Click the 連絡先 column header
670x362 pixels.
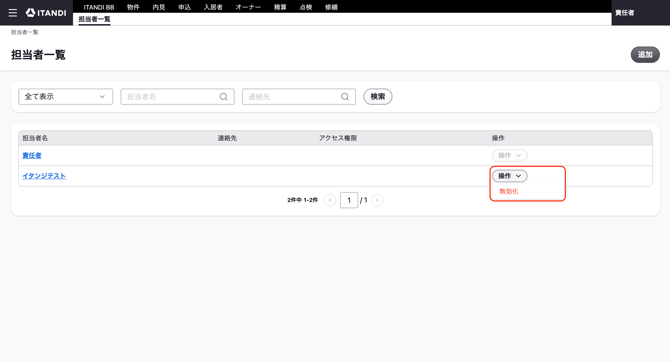pos(227,138)
